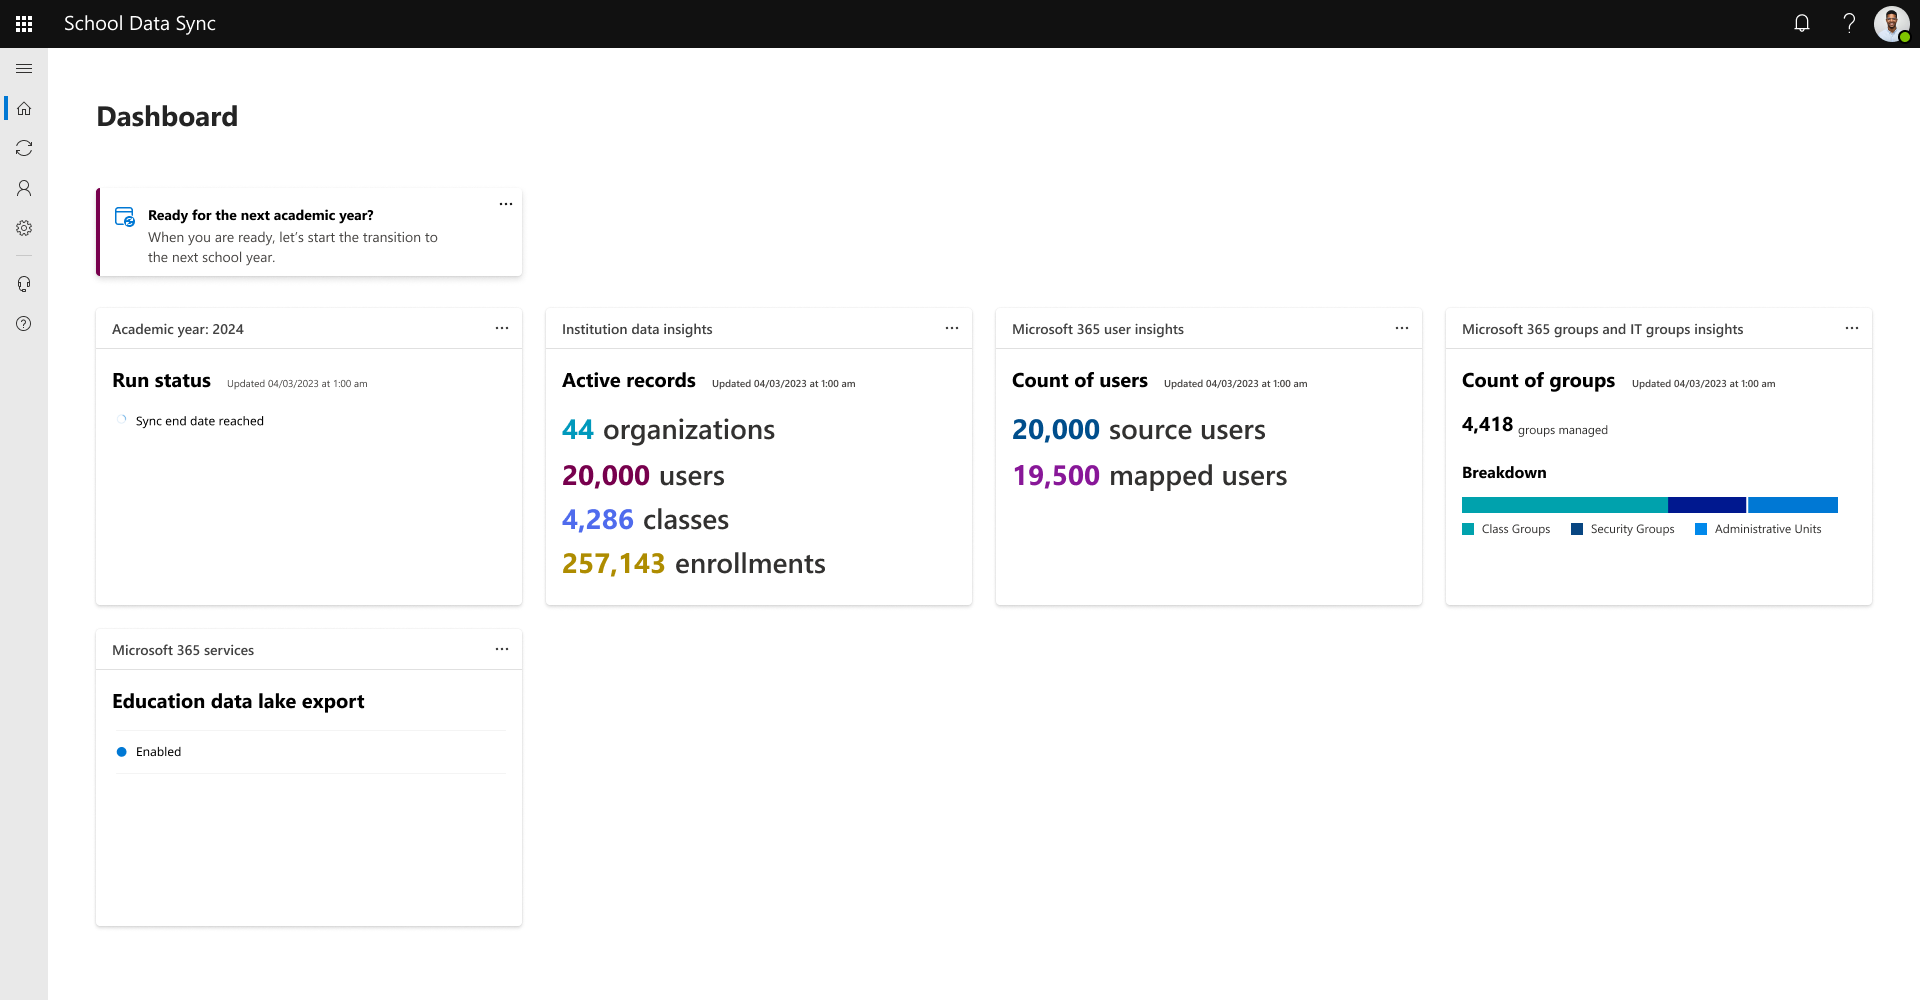
Task: Click the Class Groups bar segment
Action: point(1564,505)
